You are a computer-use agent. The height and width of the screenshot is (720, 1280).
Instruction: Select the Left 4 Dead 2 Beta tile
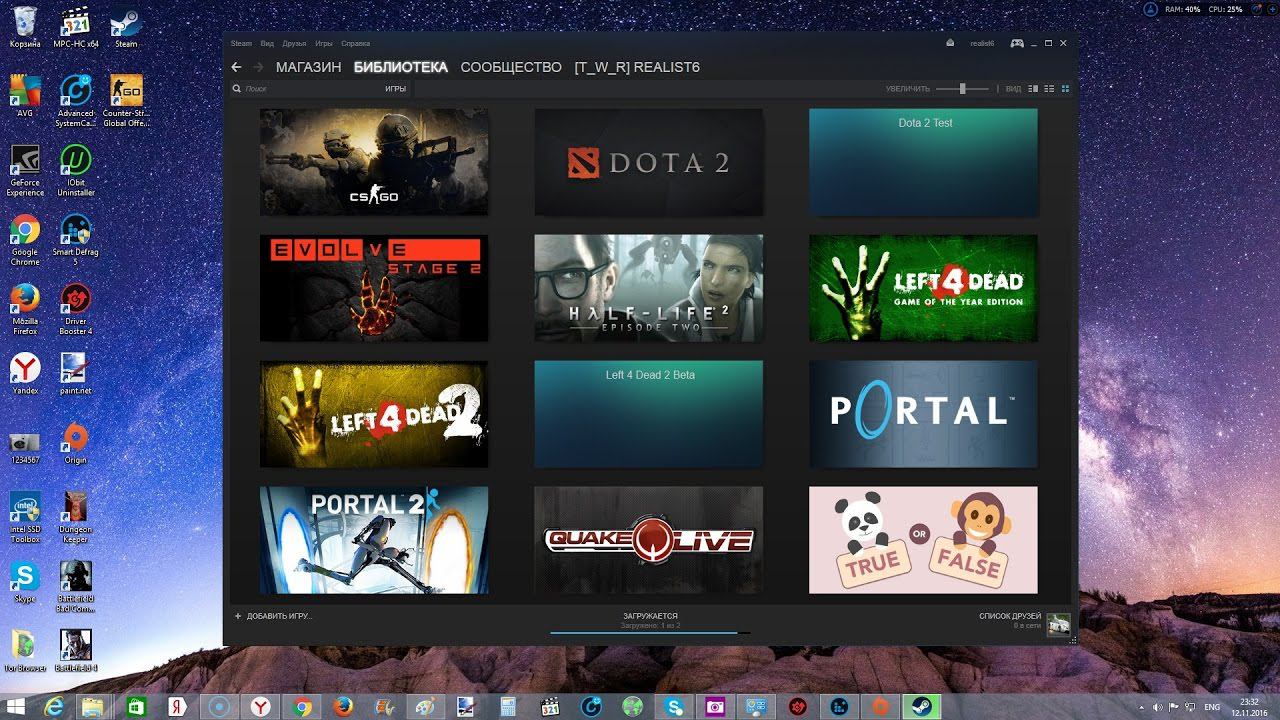[649, 414]
